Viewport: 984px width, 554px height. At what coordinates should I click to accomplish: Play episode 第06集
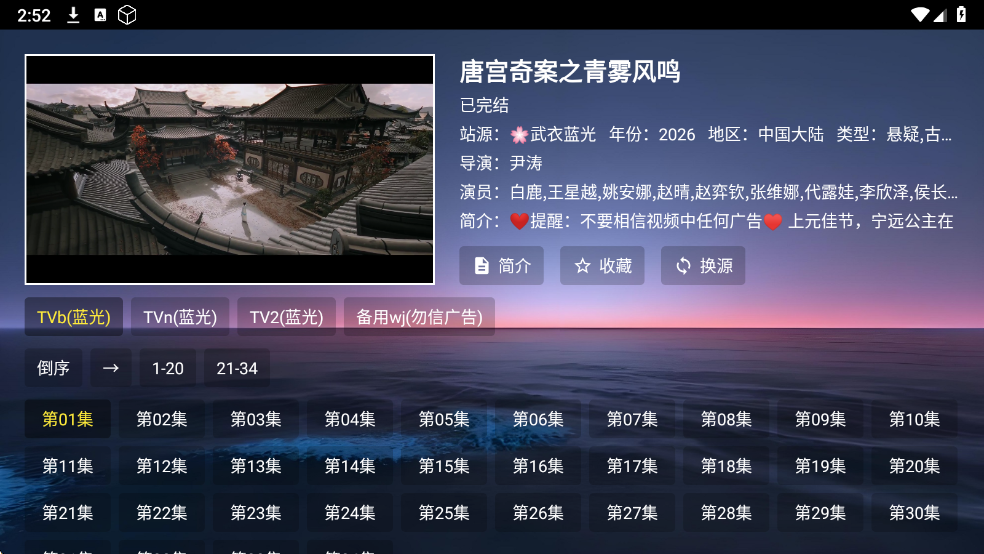(x=538, y=418)
